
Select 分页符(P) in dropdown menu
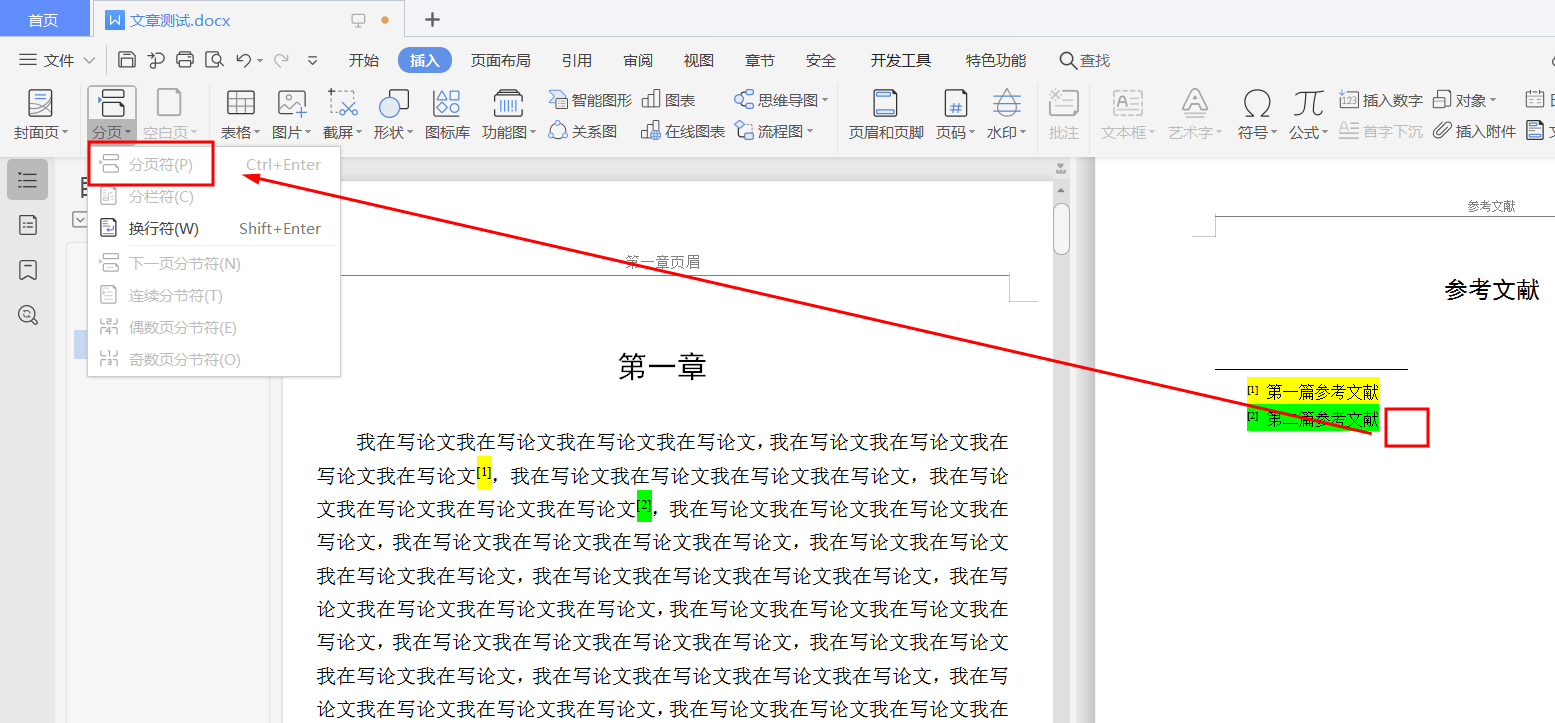coord(214,164)
